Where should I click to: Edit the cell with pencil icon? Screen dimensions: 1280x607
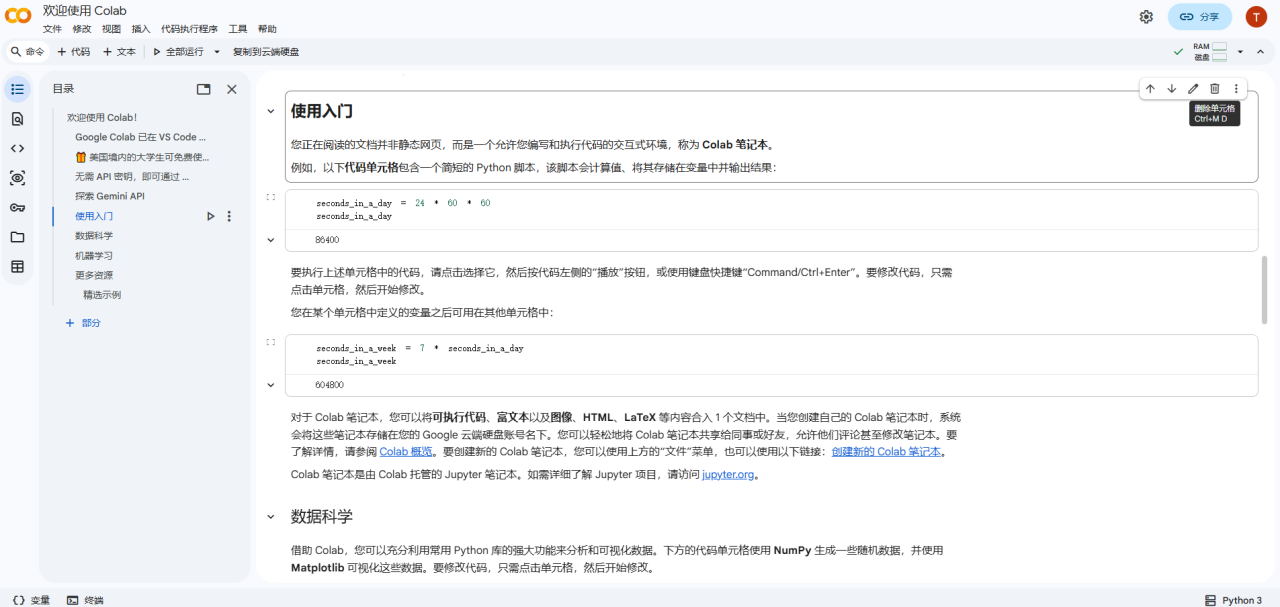[x=1193, y=88]
